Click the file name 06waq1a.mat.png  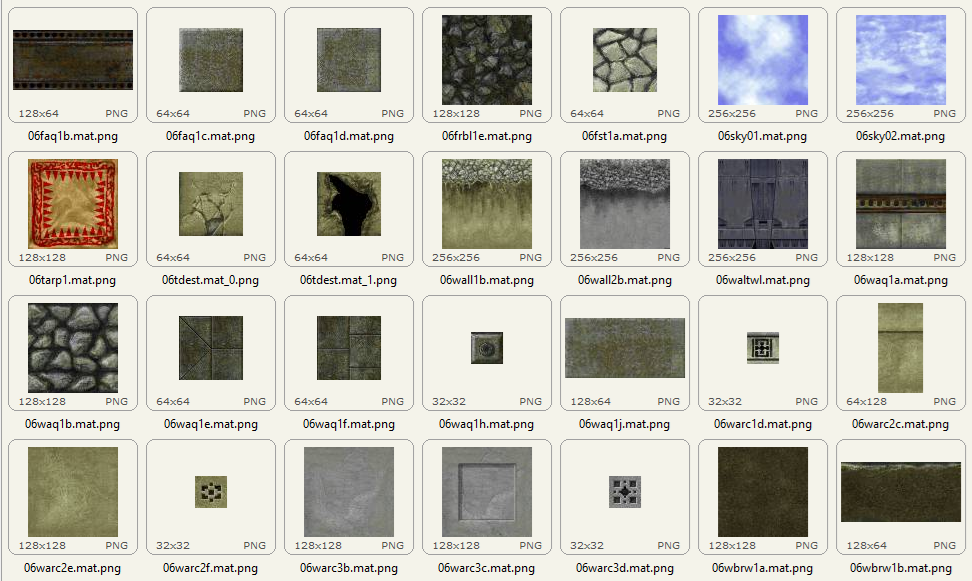pyautogui.click(x=901, y=280)
